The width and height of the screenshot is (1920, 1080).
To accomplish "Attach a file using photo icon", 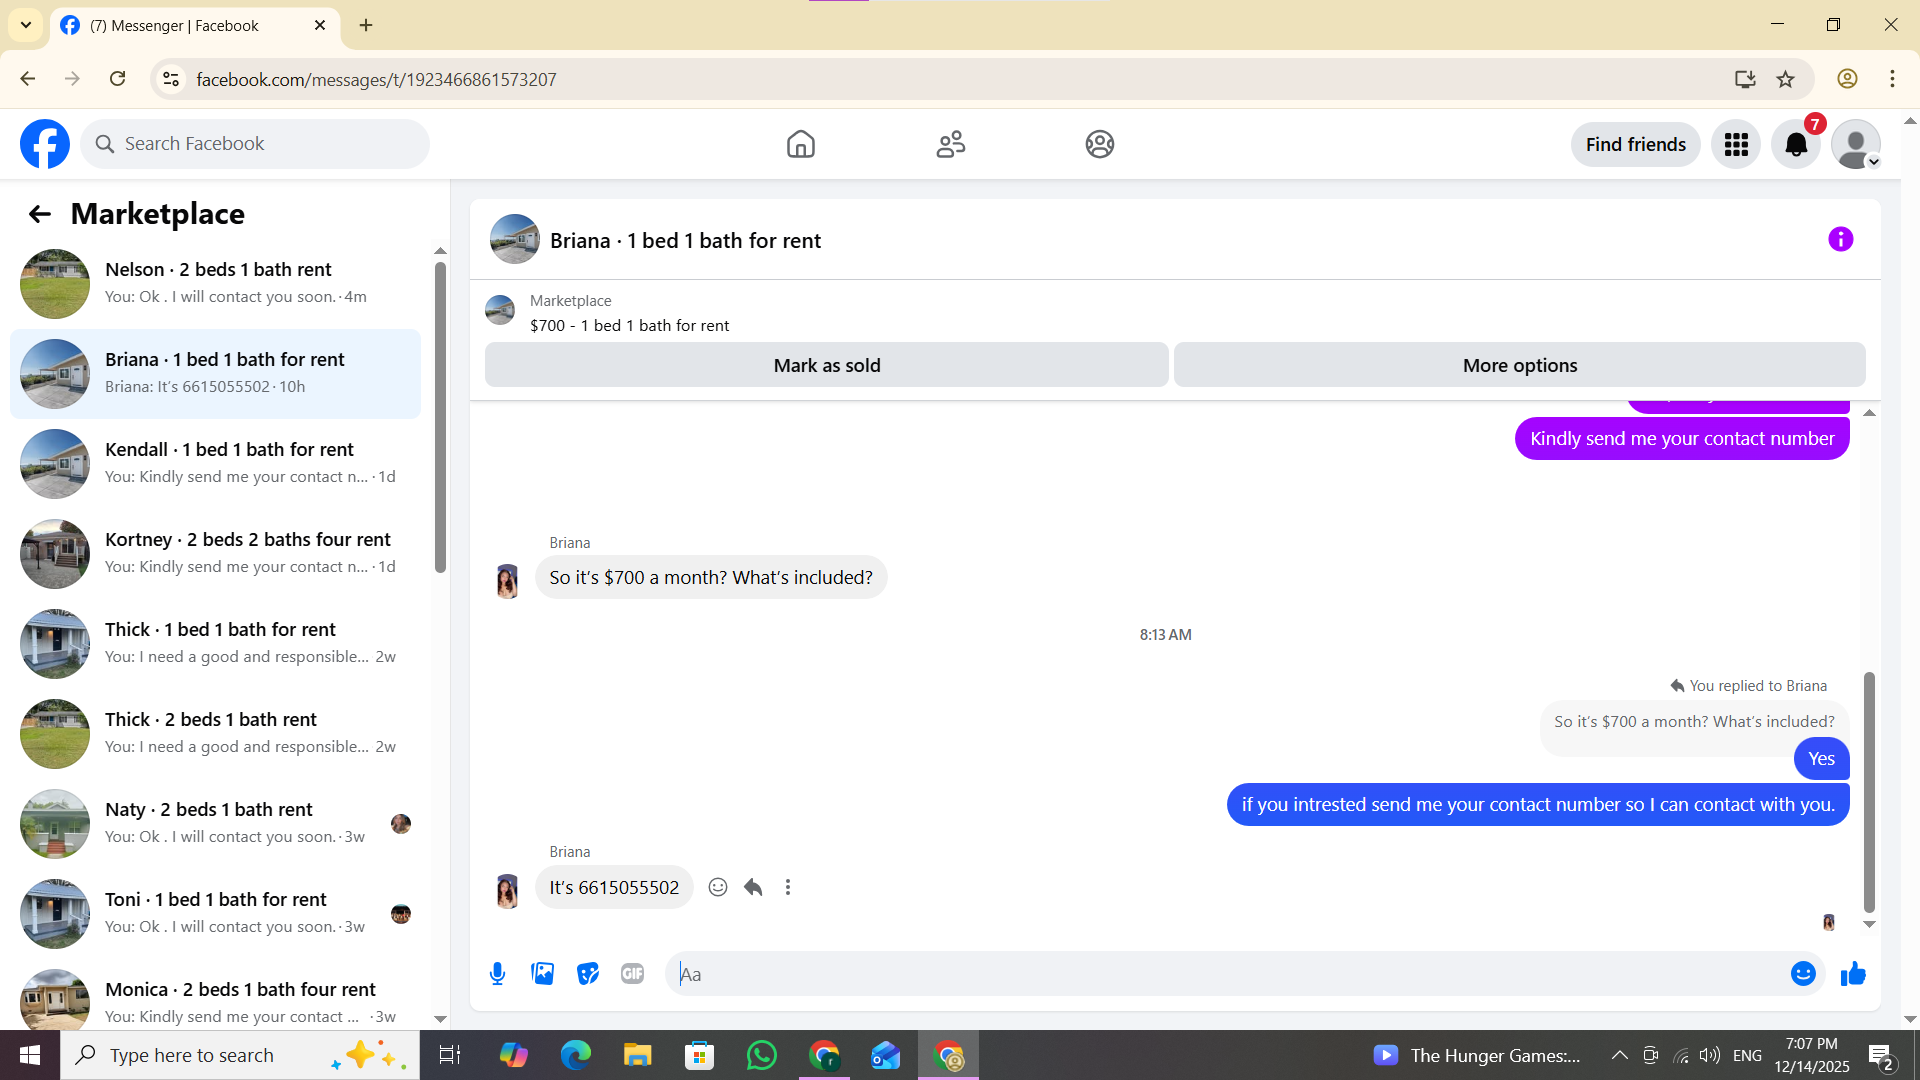I will [542, 974].
